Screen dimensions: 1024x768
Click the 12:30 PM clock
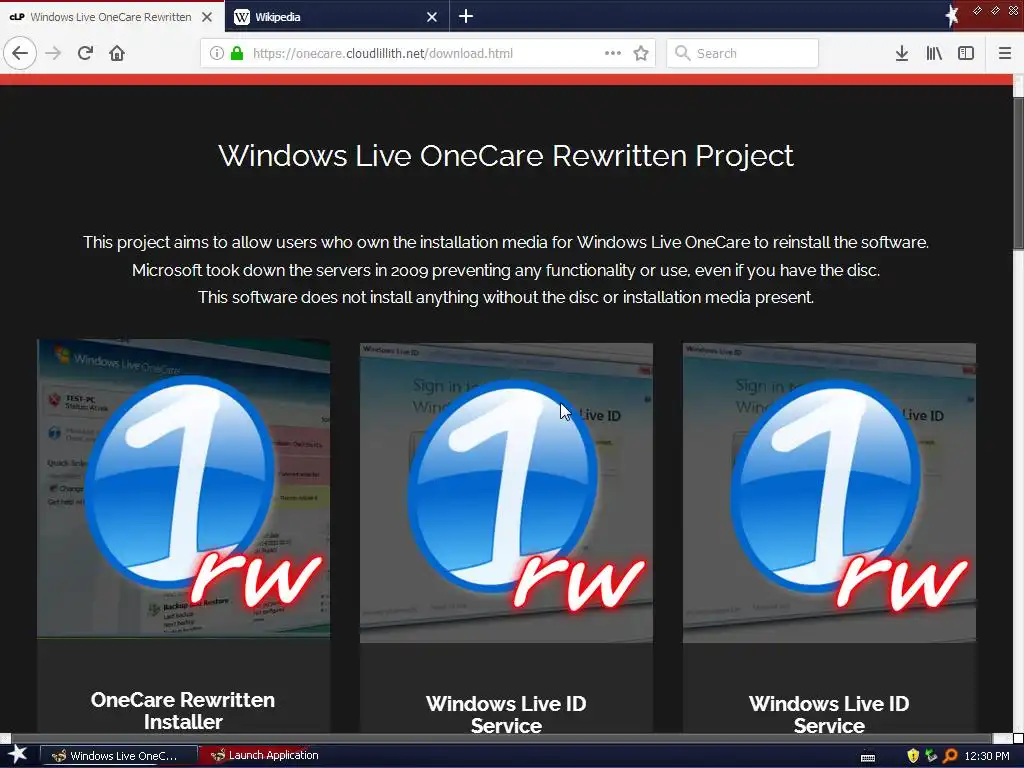(x=987, y=756)
